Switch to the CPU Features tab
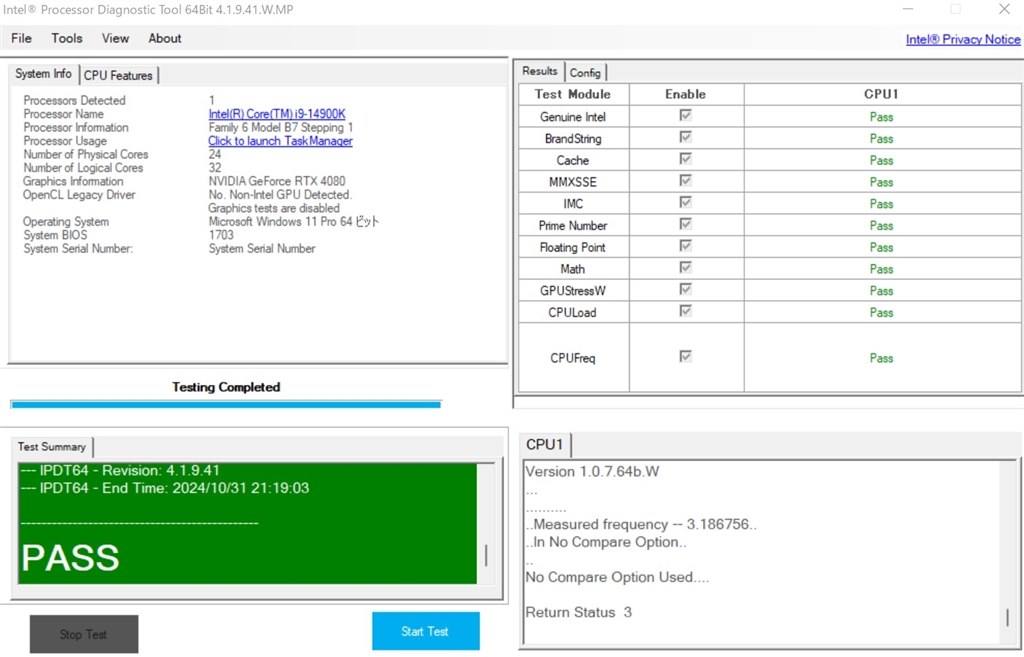 pyautogui.click(x=118, y=75)
